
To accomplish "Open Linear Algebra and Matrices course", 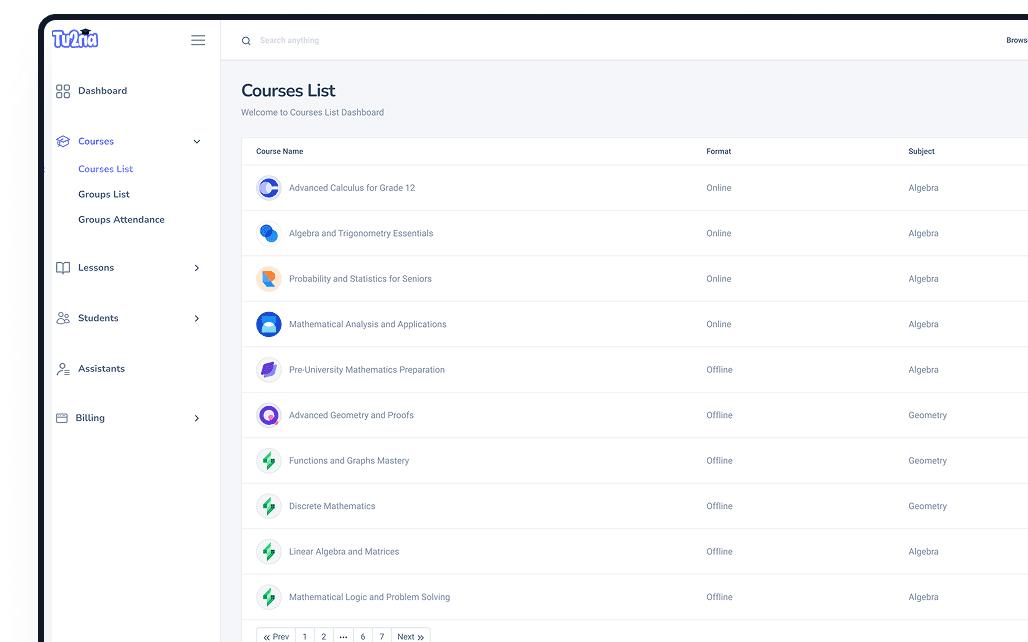I will (344, 552).
